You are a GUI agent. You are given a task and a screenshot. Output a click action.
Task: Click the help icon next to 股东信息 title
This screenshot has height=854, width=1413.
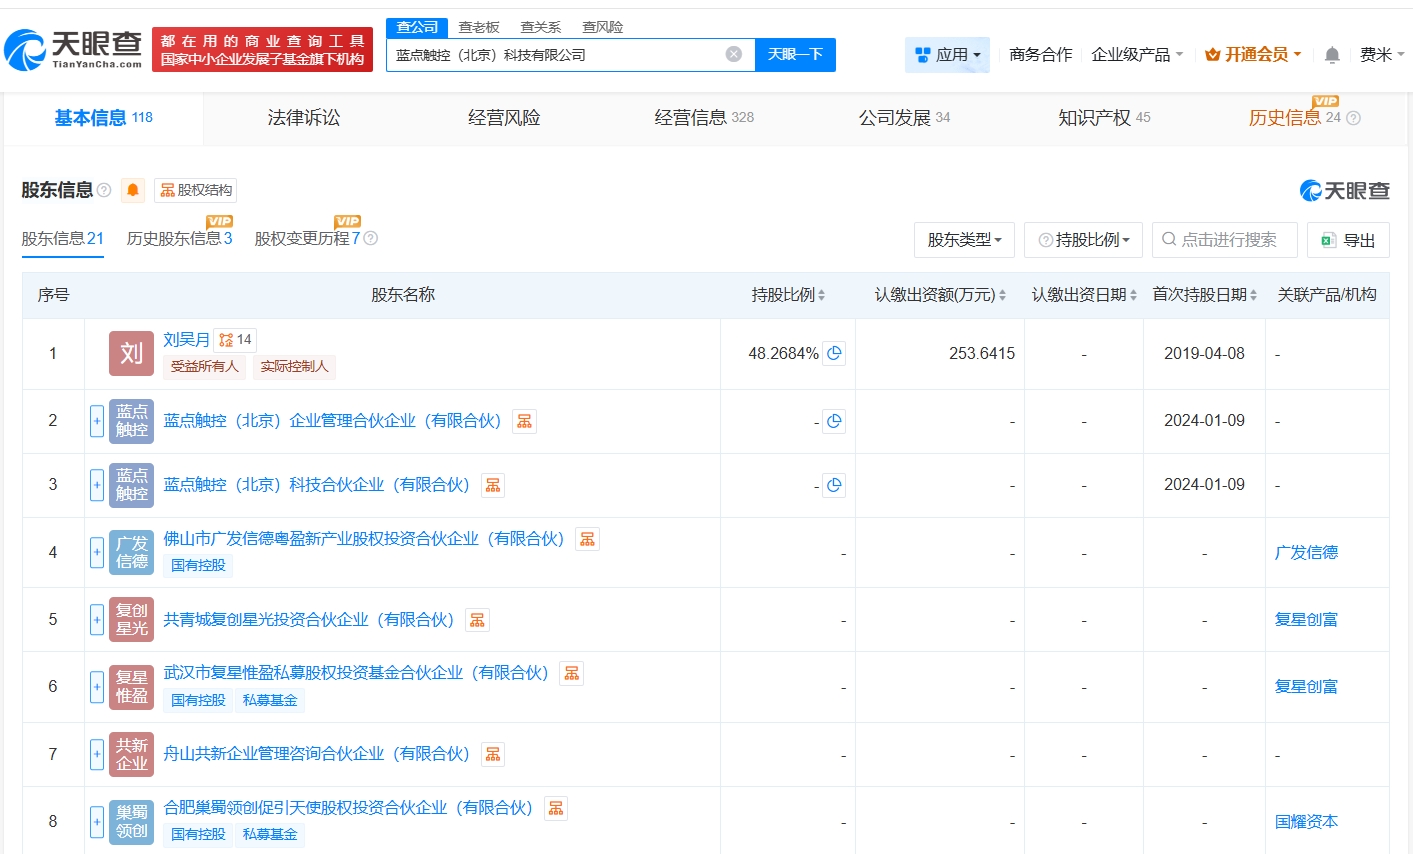pos(104,190)
